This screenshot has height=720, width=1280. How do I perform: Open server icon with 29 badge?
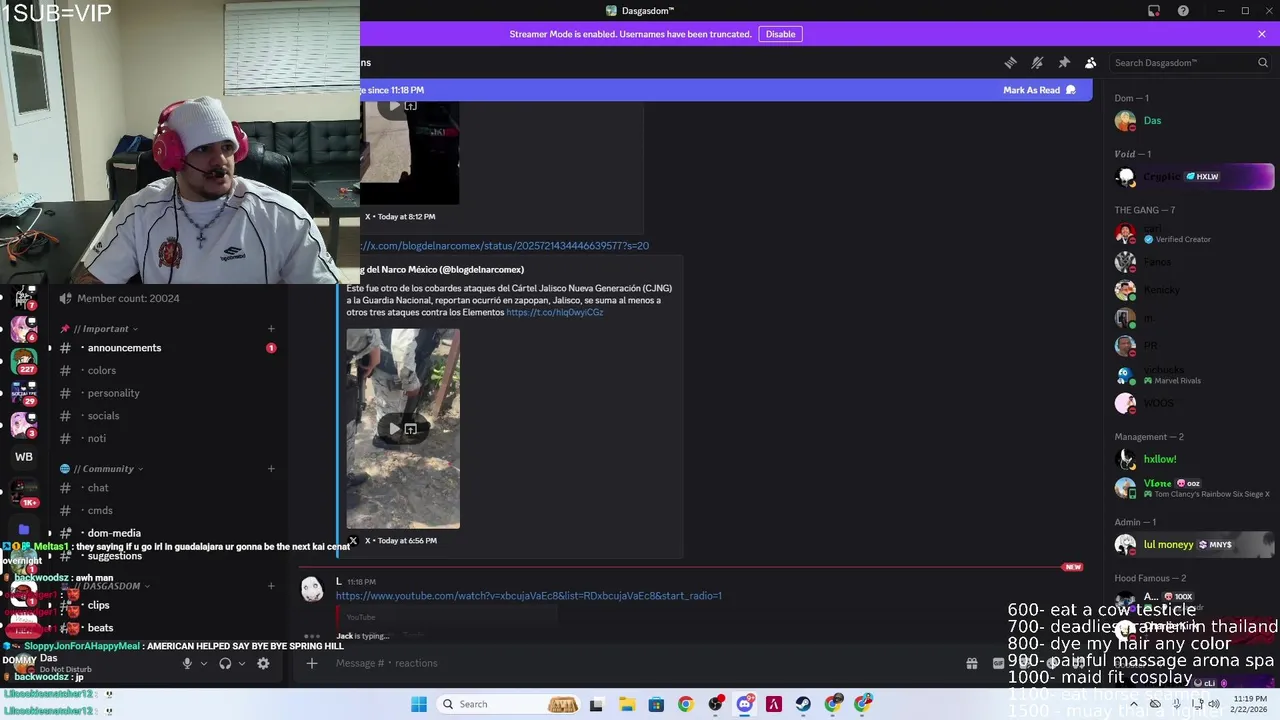[x=24, y=393]
